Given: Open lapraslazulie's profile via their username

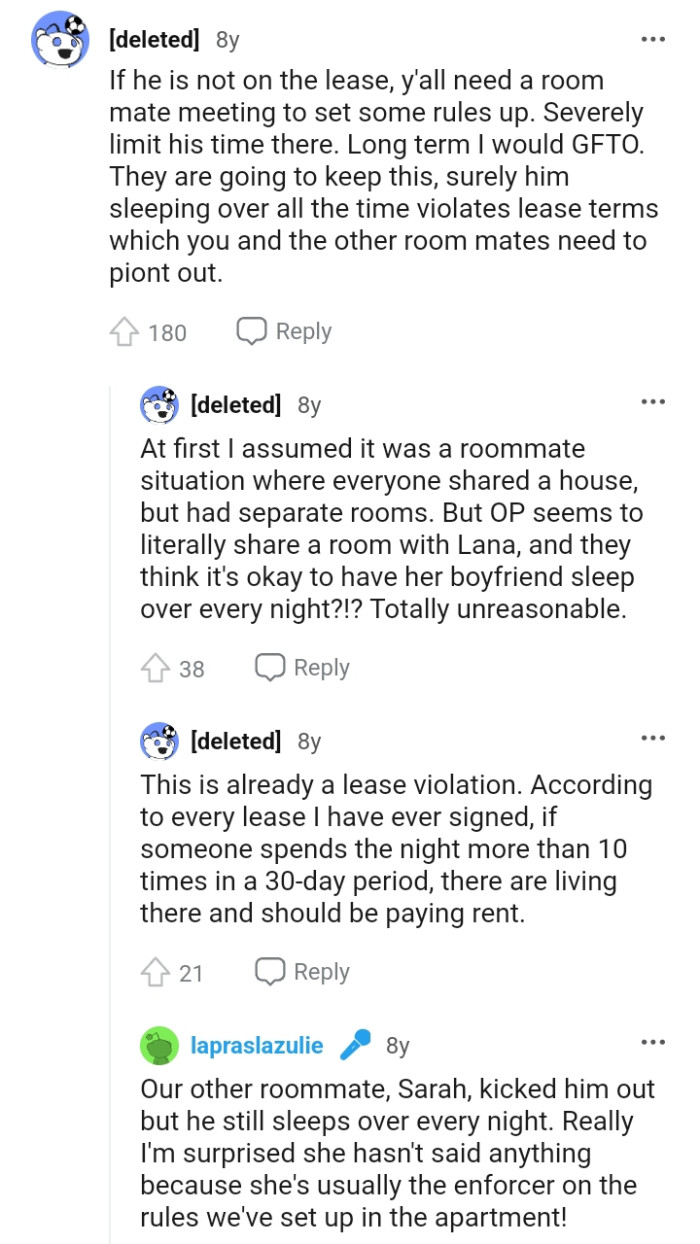Looking at the screenshot, I should [256, 1044].
